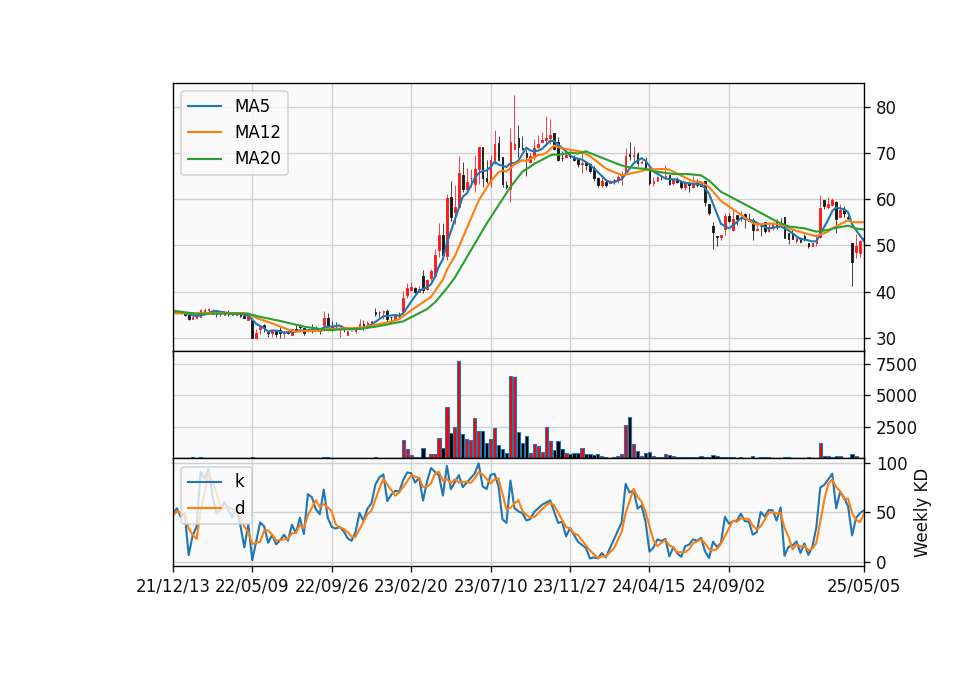
Task: Click the 22/09/26 date tick label
Action: coord(332,587)
